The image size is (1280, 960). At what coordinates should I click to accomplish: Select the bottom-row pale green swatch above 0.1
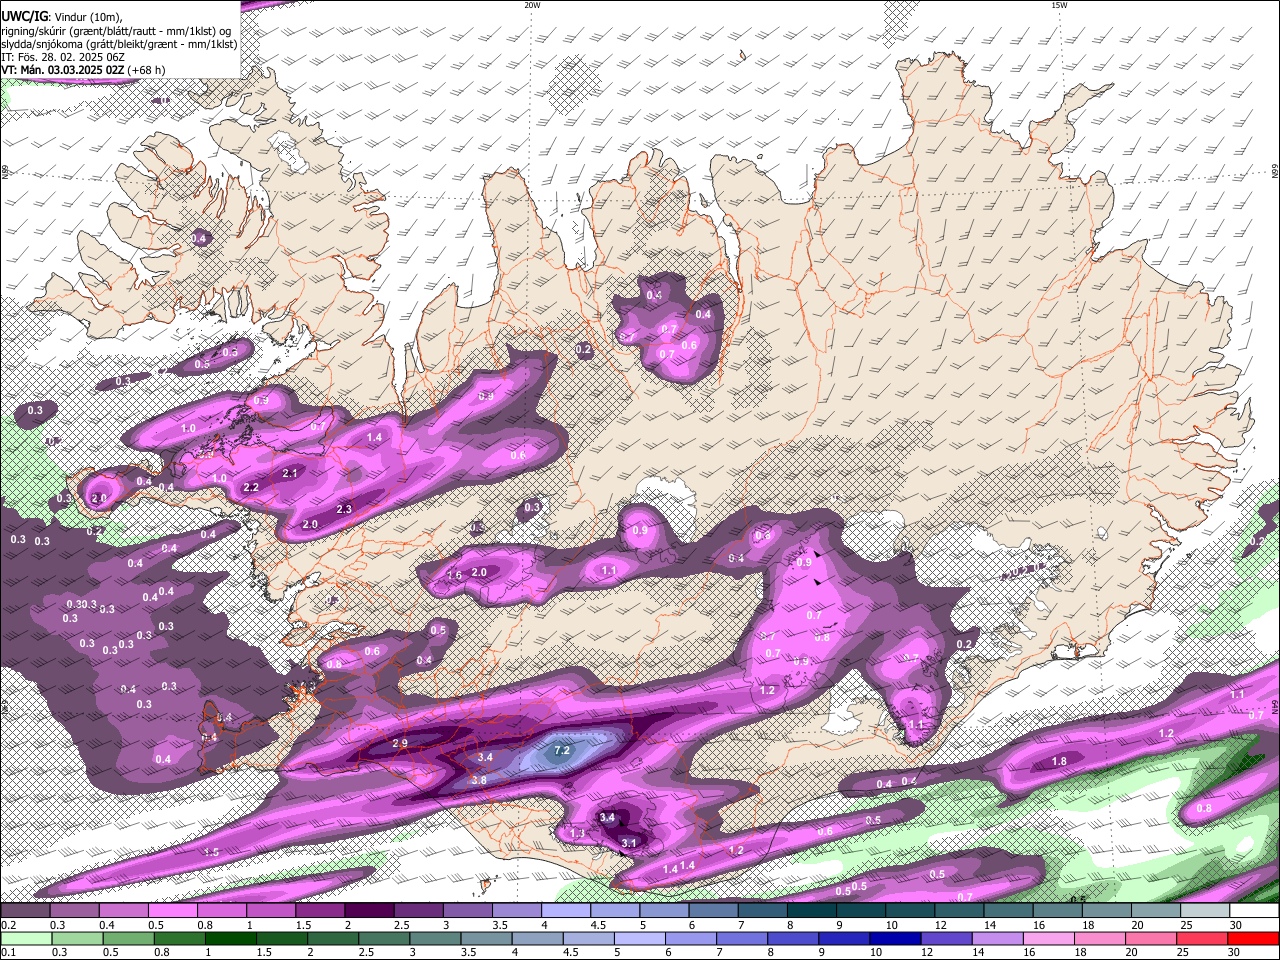26,938
